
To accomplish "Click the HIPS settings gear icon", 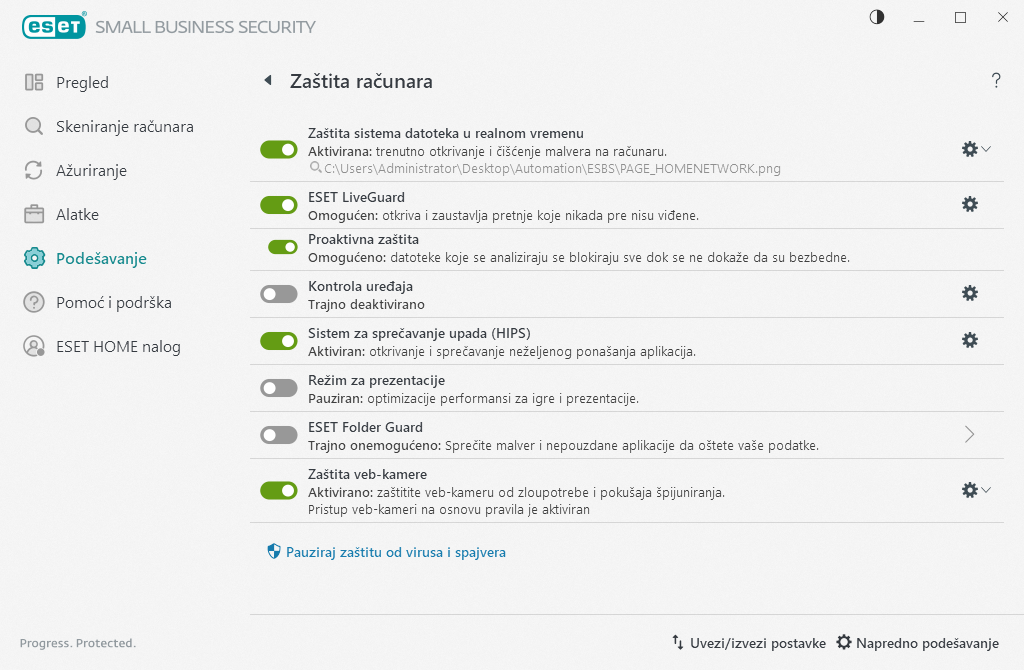I will point(969,340).
